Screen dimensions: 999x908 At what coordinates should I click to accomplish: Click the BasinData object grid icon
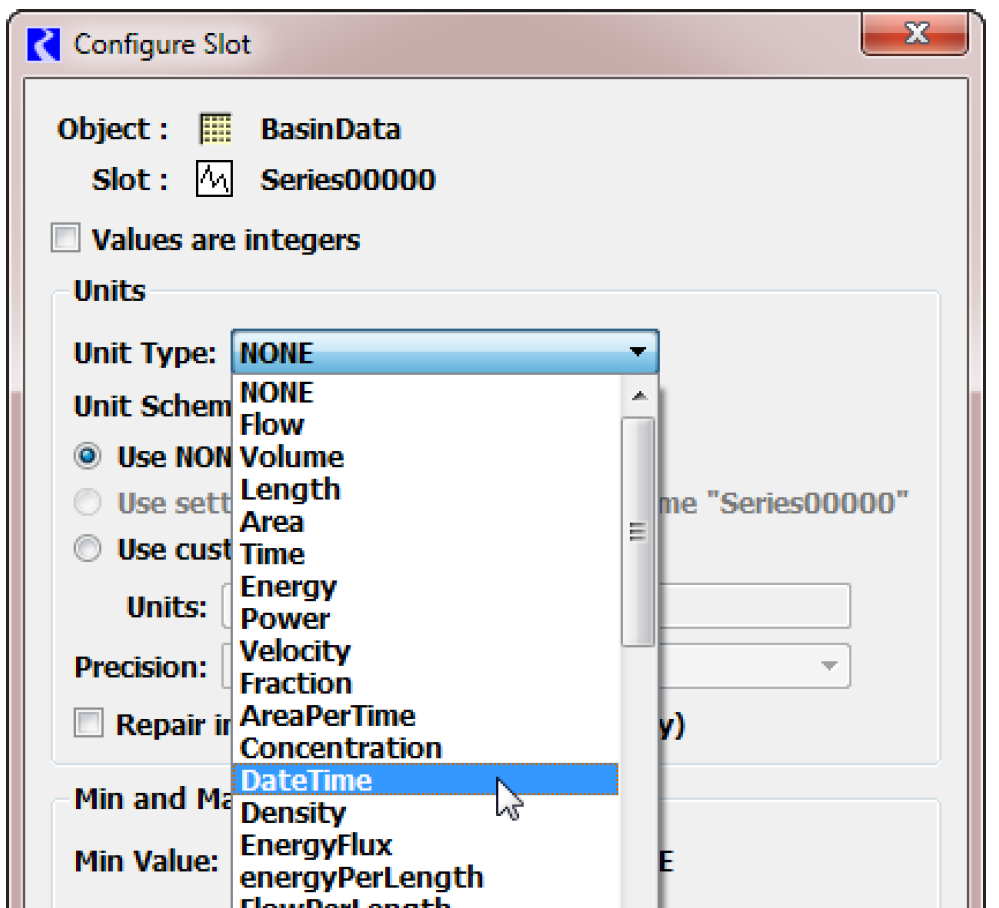tap(214, 129)
